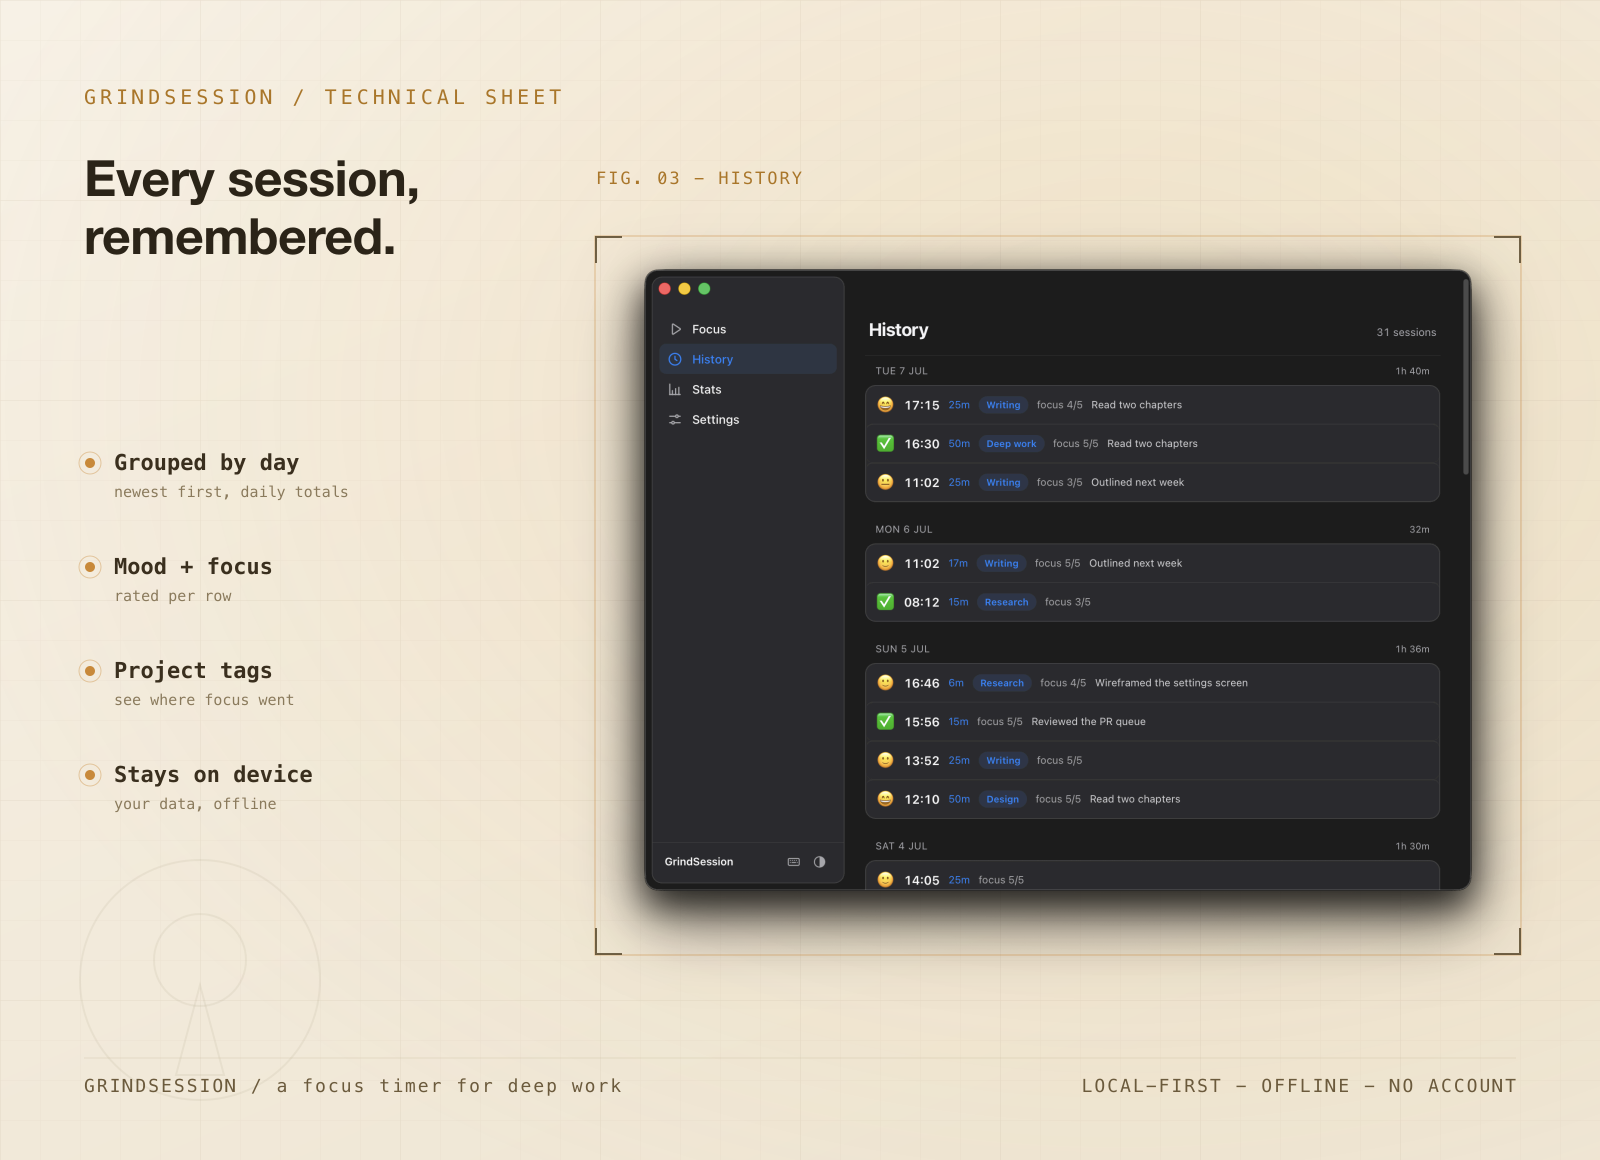Click green checkmark on the 16:30 session
The image size is (1600, 1160).
(x=885, y=443)
